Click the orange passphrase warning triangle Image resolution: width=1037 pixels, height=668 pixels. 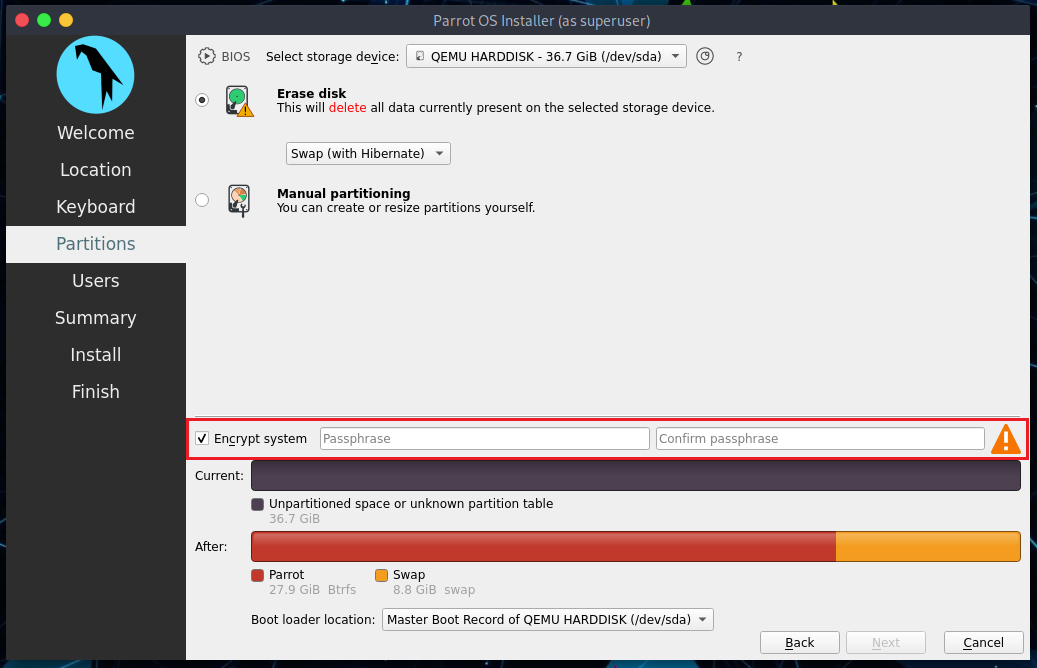[1005, 438]
